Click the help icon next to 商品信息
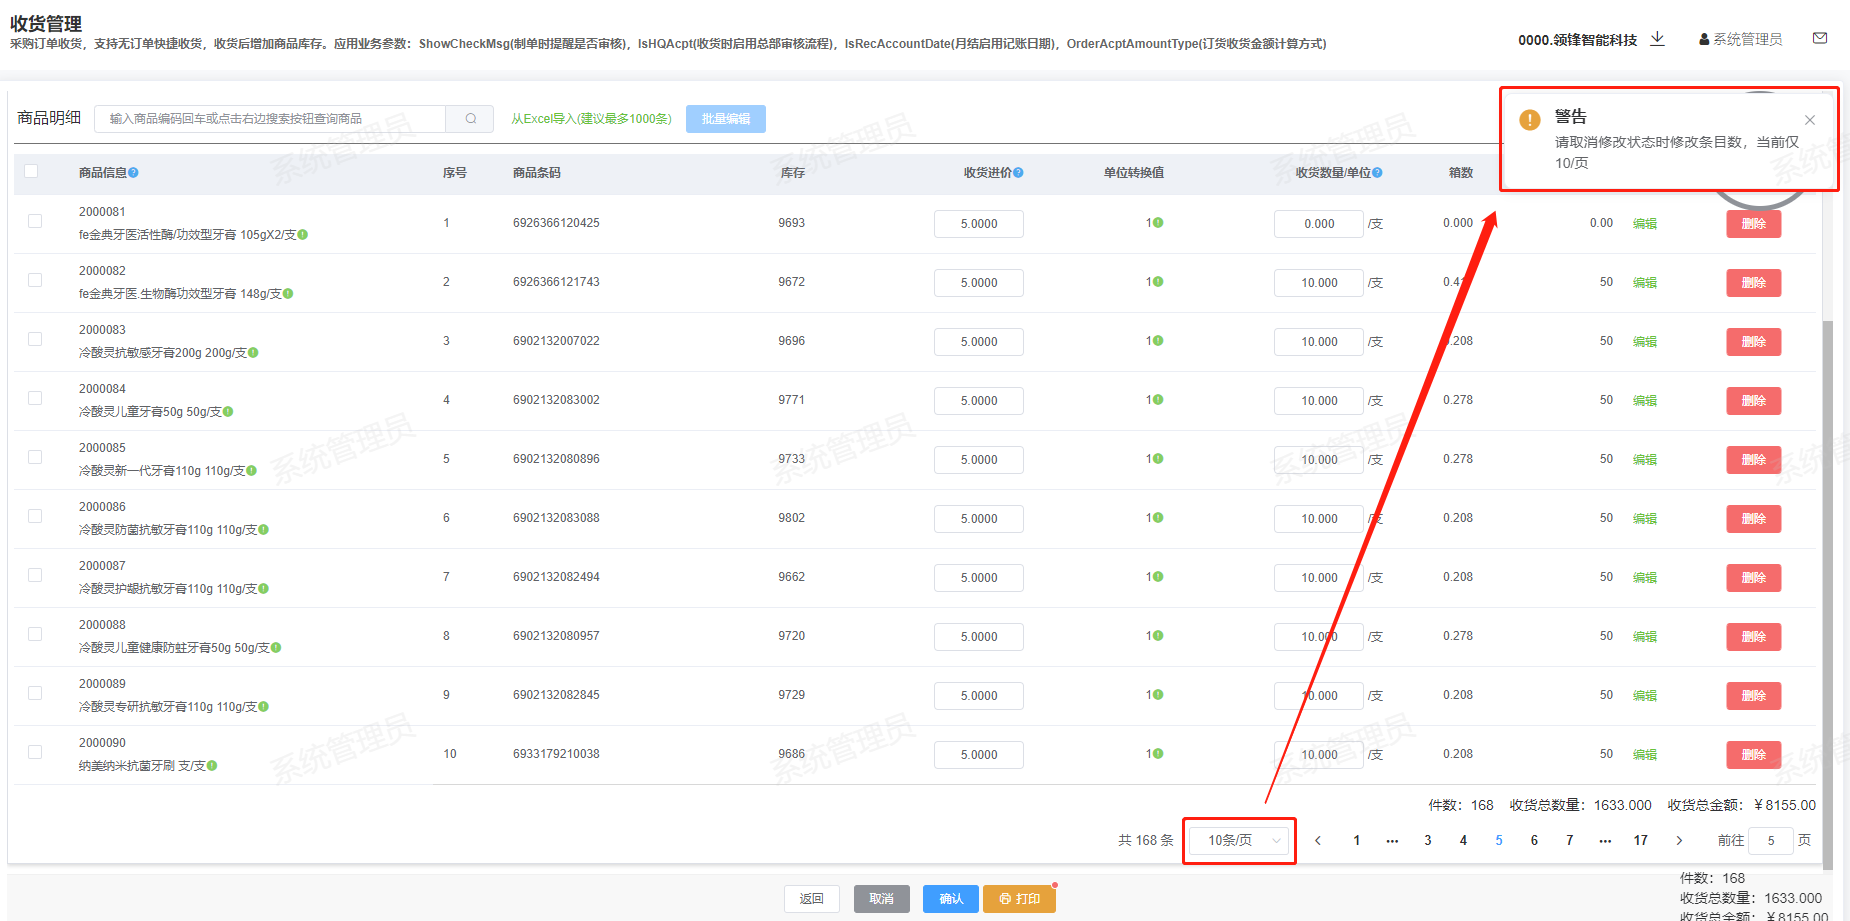Image resolution: width=1850 pixels, height=921 pixels. pyautogui.click(x=134, y=173)
